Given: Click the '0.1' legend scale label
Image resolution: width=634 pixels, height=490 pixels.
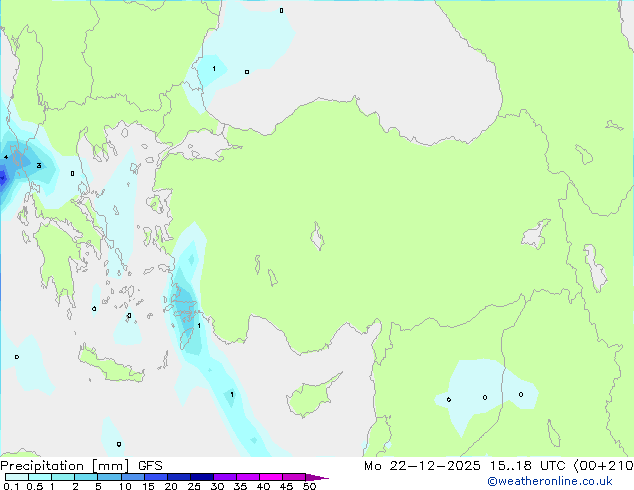Looking at the screenshot, I should click(x=11, y=486).
